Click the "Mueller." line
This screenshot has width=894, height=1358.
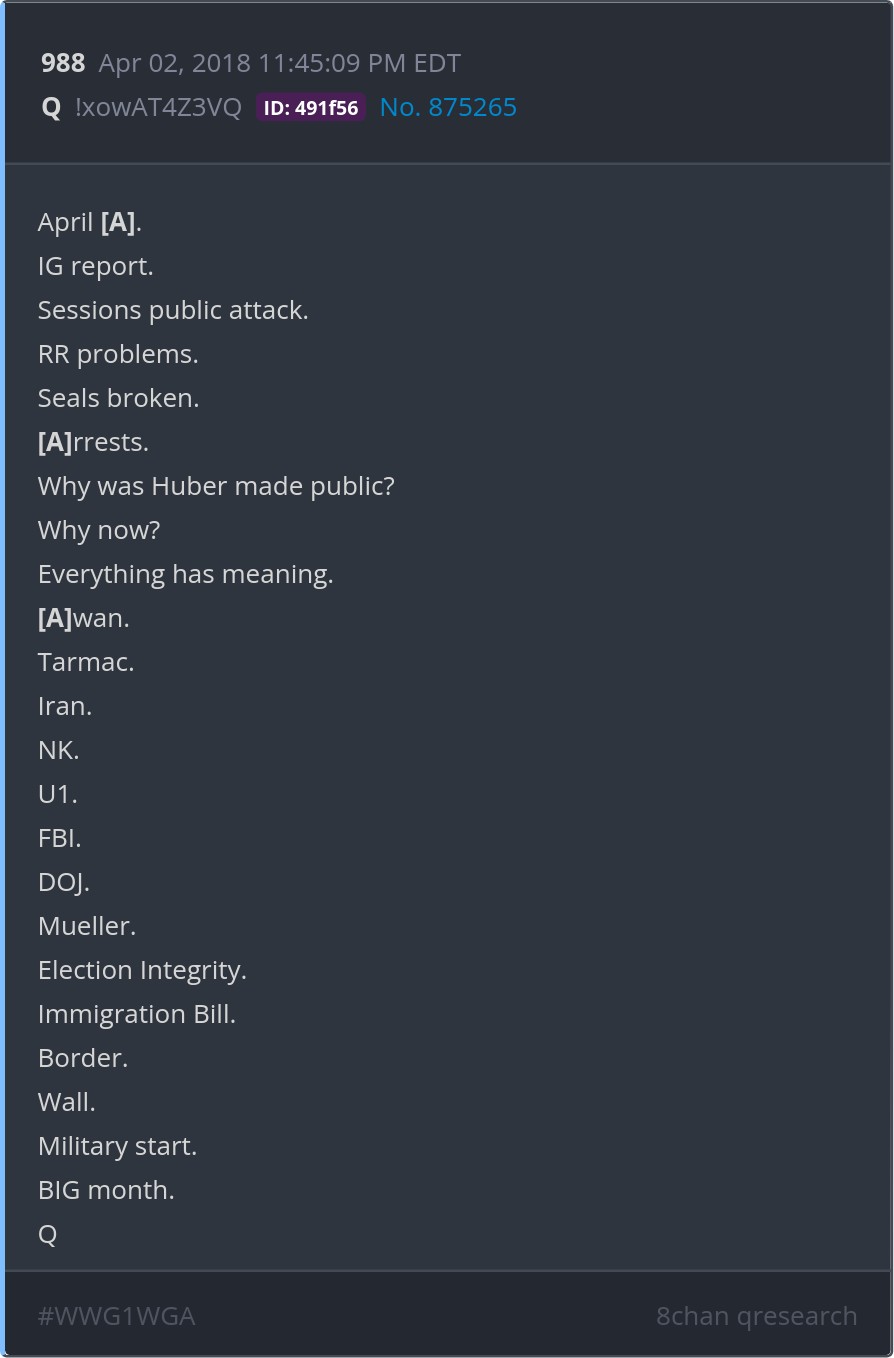[x=87, y=926]
